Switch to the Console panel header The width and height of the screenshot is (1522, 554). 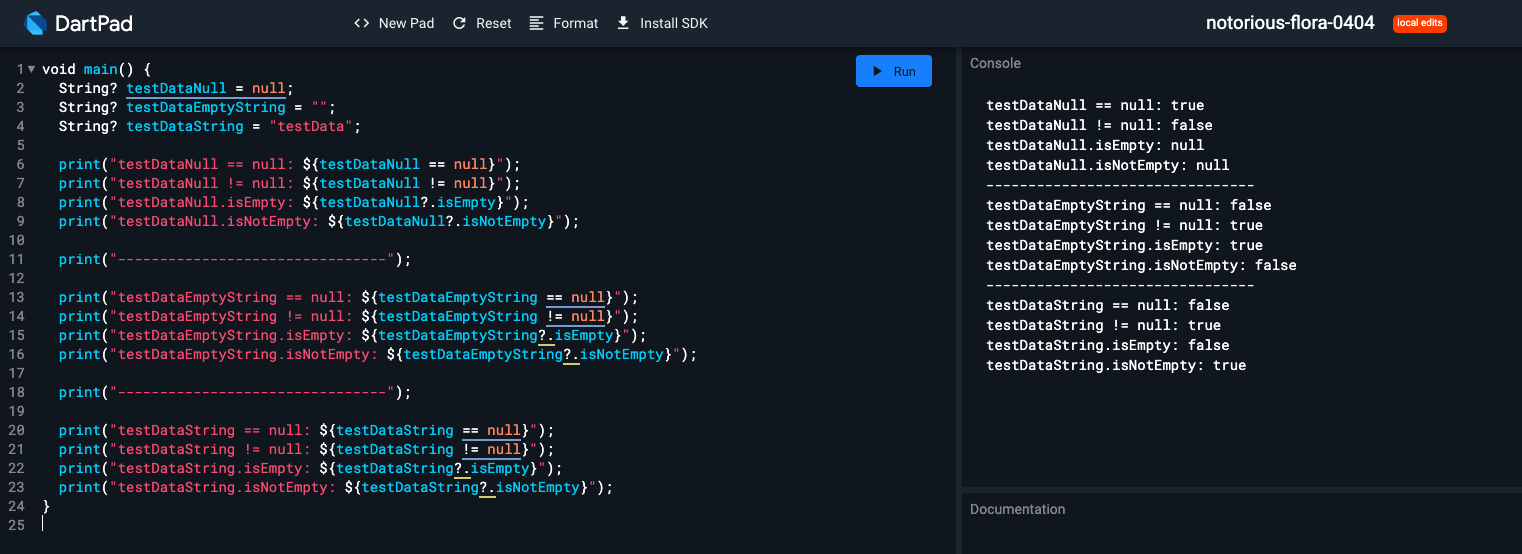click(995, 63)
